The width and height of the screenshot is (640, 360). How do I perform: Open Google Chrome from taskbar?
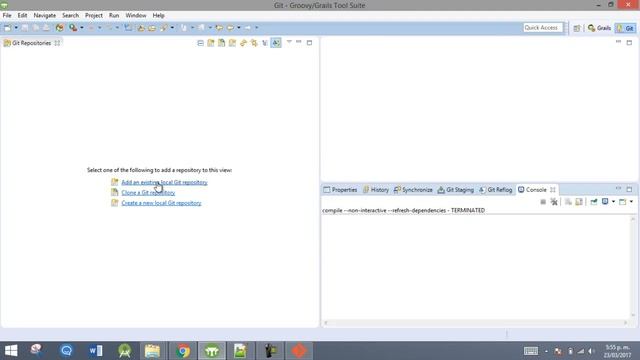coord(183,351)
